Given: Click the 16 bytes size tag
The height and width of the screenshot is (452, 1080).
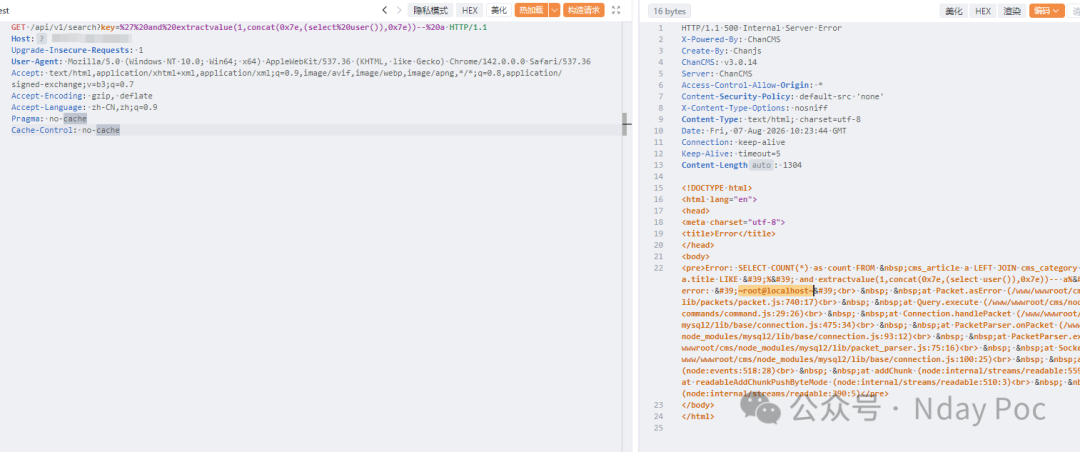Looking at the screenshot, I should click(x=669, y=11).
